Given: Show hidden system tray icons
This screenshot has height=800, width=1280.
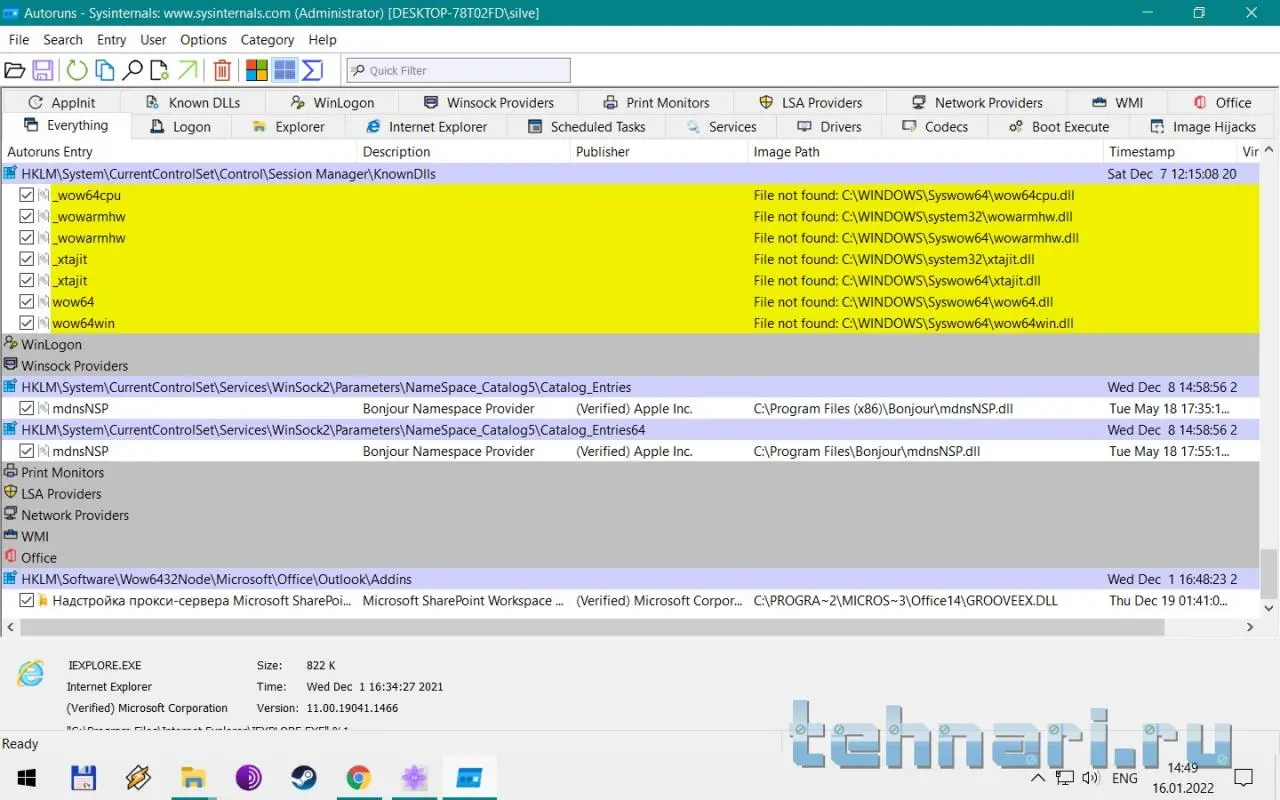Looking at the screenshot, I should point(1038,778).
